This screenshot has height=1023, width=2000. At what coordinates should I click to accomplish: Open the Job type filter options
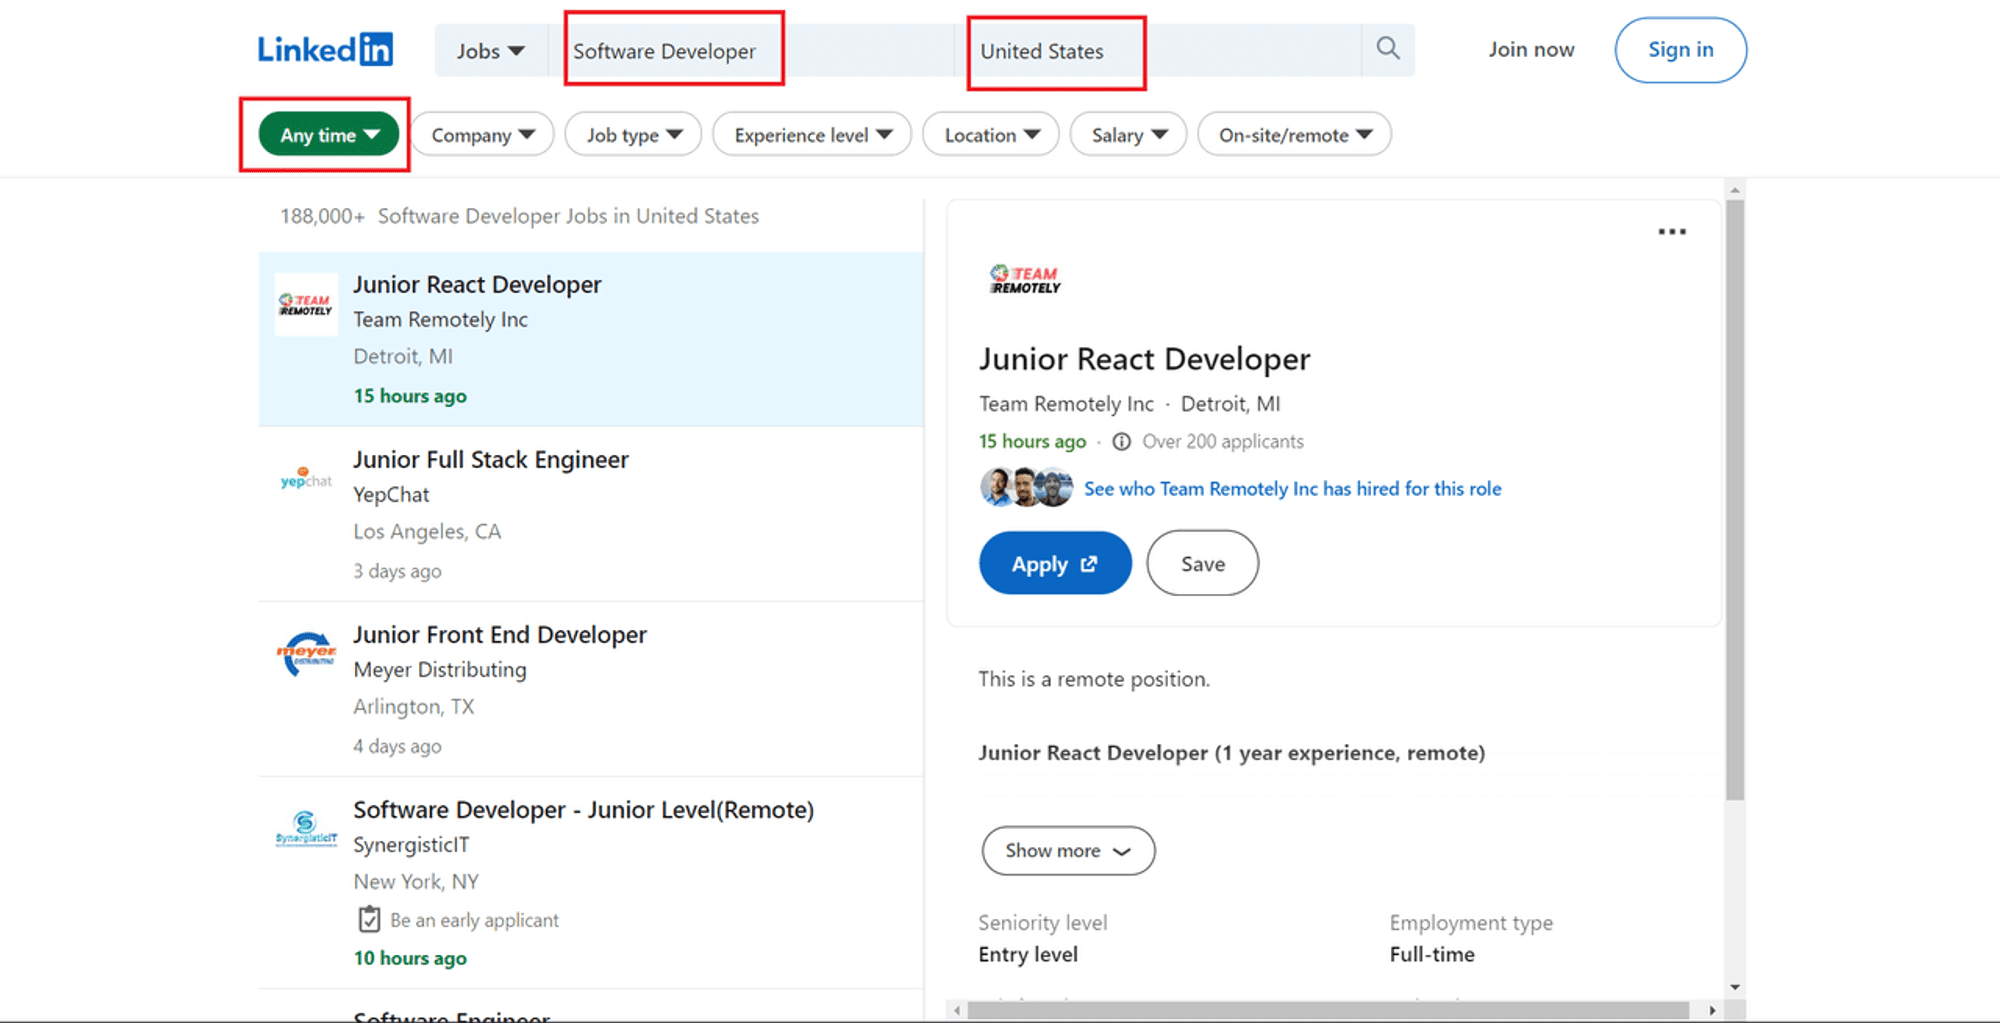pos(632,134)
